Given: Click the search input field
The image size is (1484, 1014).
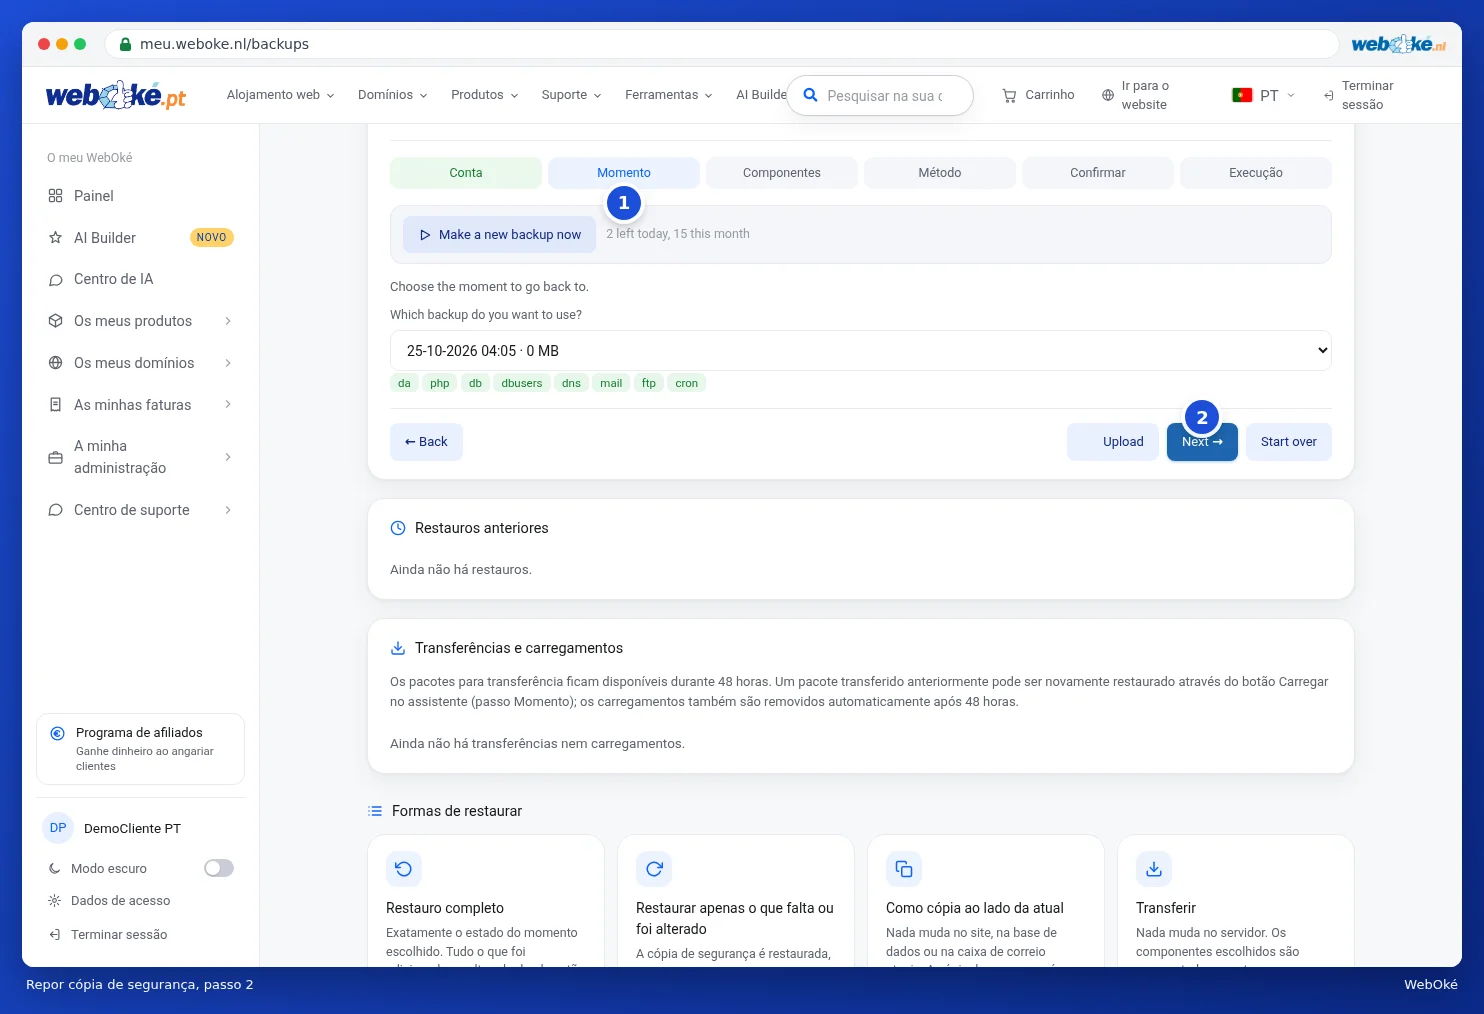Looking at the screenshot, I should [881, 96].
